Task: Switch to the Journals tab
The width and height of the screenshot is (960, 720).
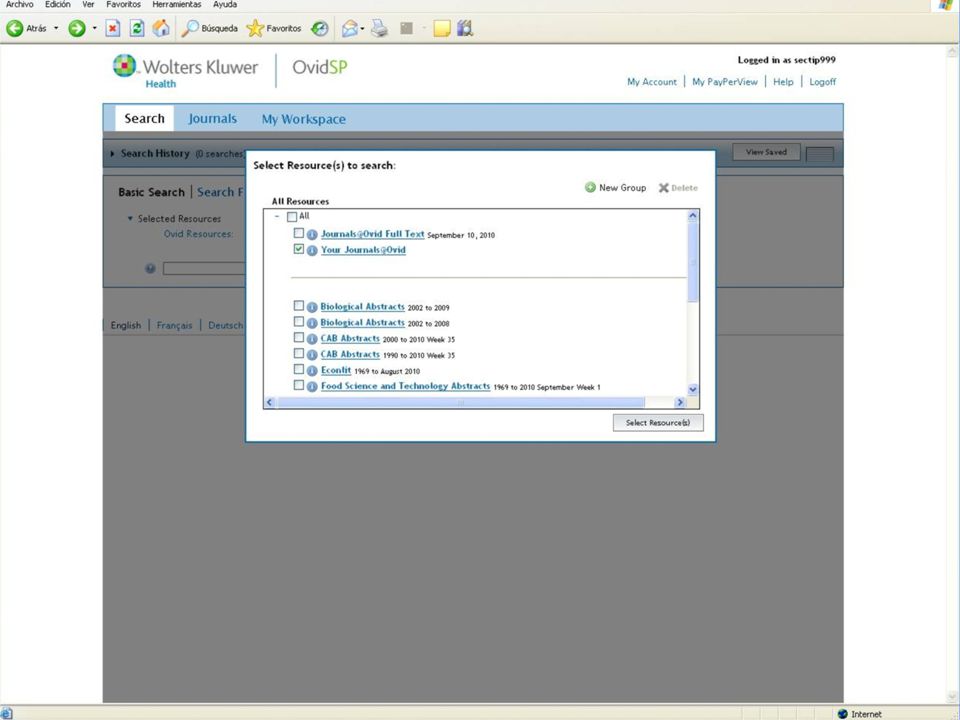Action: click(212, 119)
